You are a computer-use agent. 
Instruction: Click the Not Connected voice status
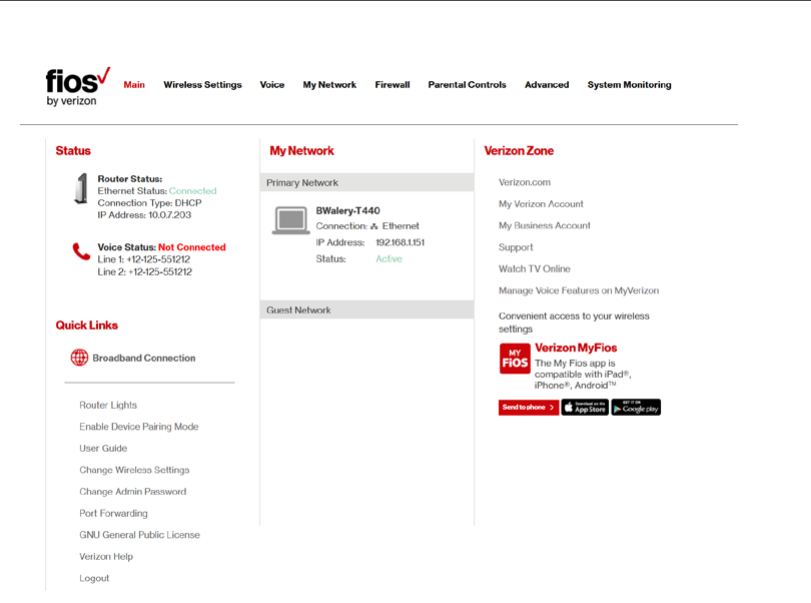[192, 247]
